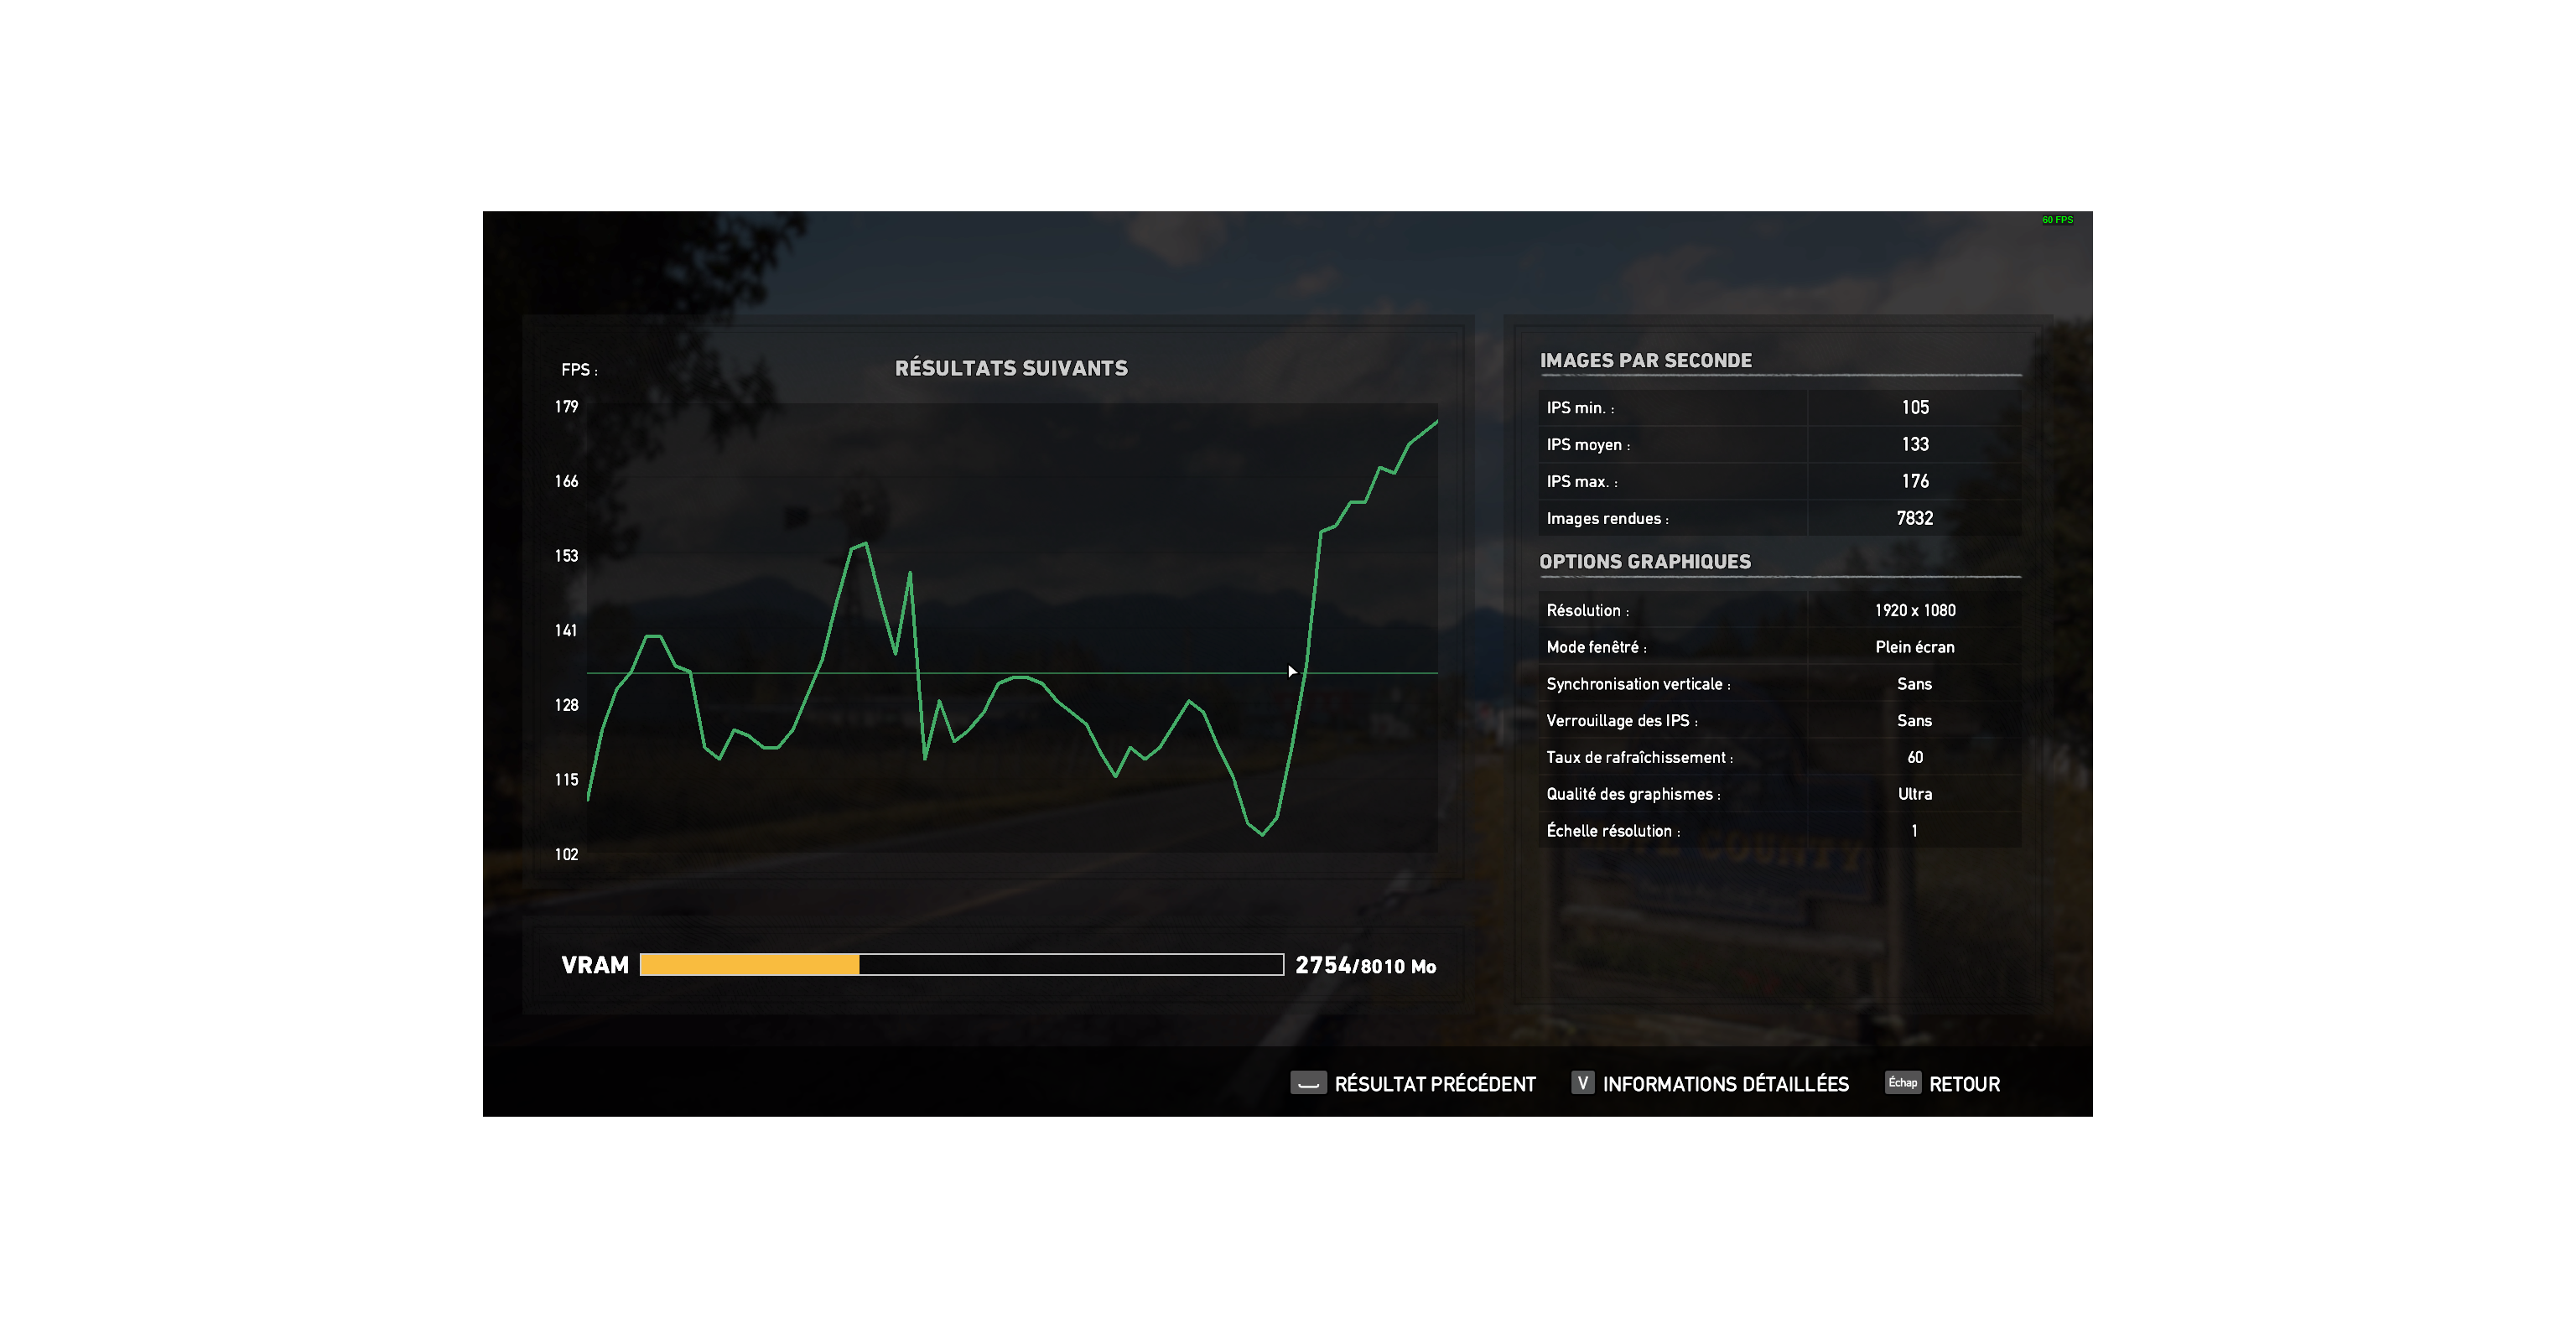Click the RÉSULTATS SUIVANTS heading

pyautogui.click(x=1011, y=368)
